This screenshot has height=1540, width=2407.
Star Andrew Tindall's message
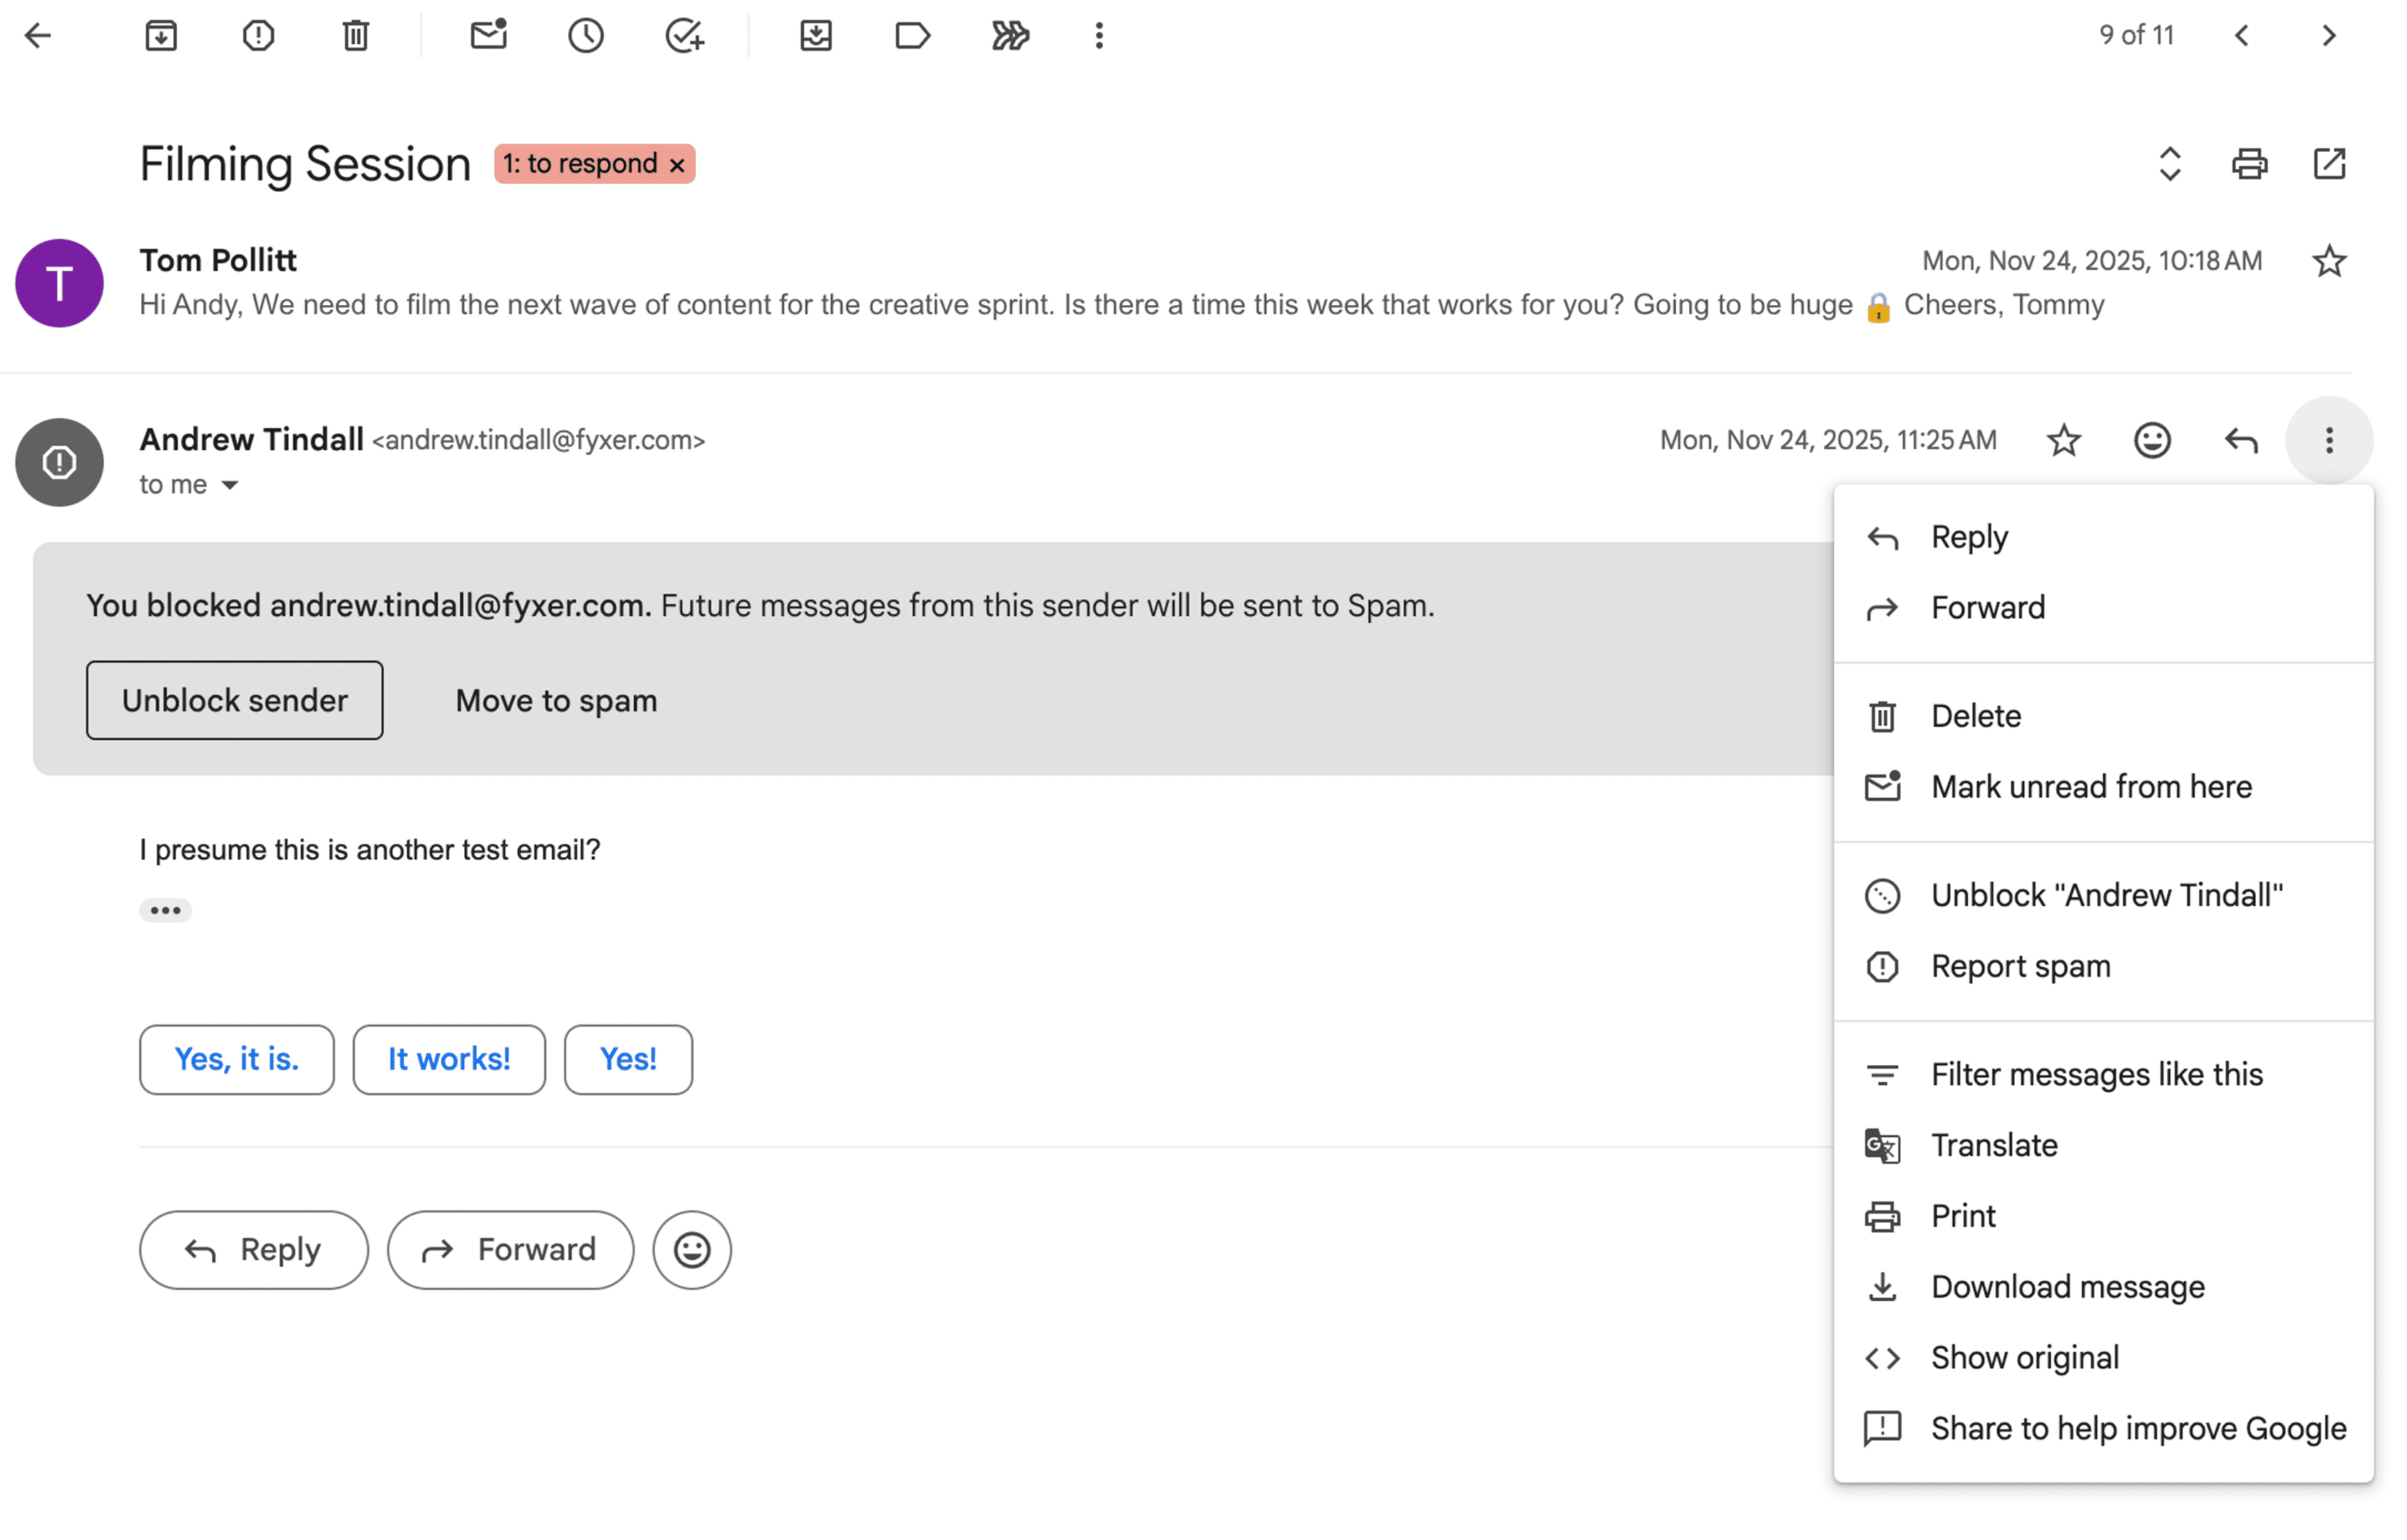2064,440
